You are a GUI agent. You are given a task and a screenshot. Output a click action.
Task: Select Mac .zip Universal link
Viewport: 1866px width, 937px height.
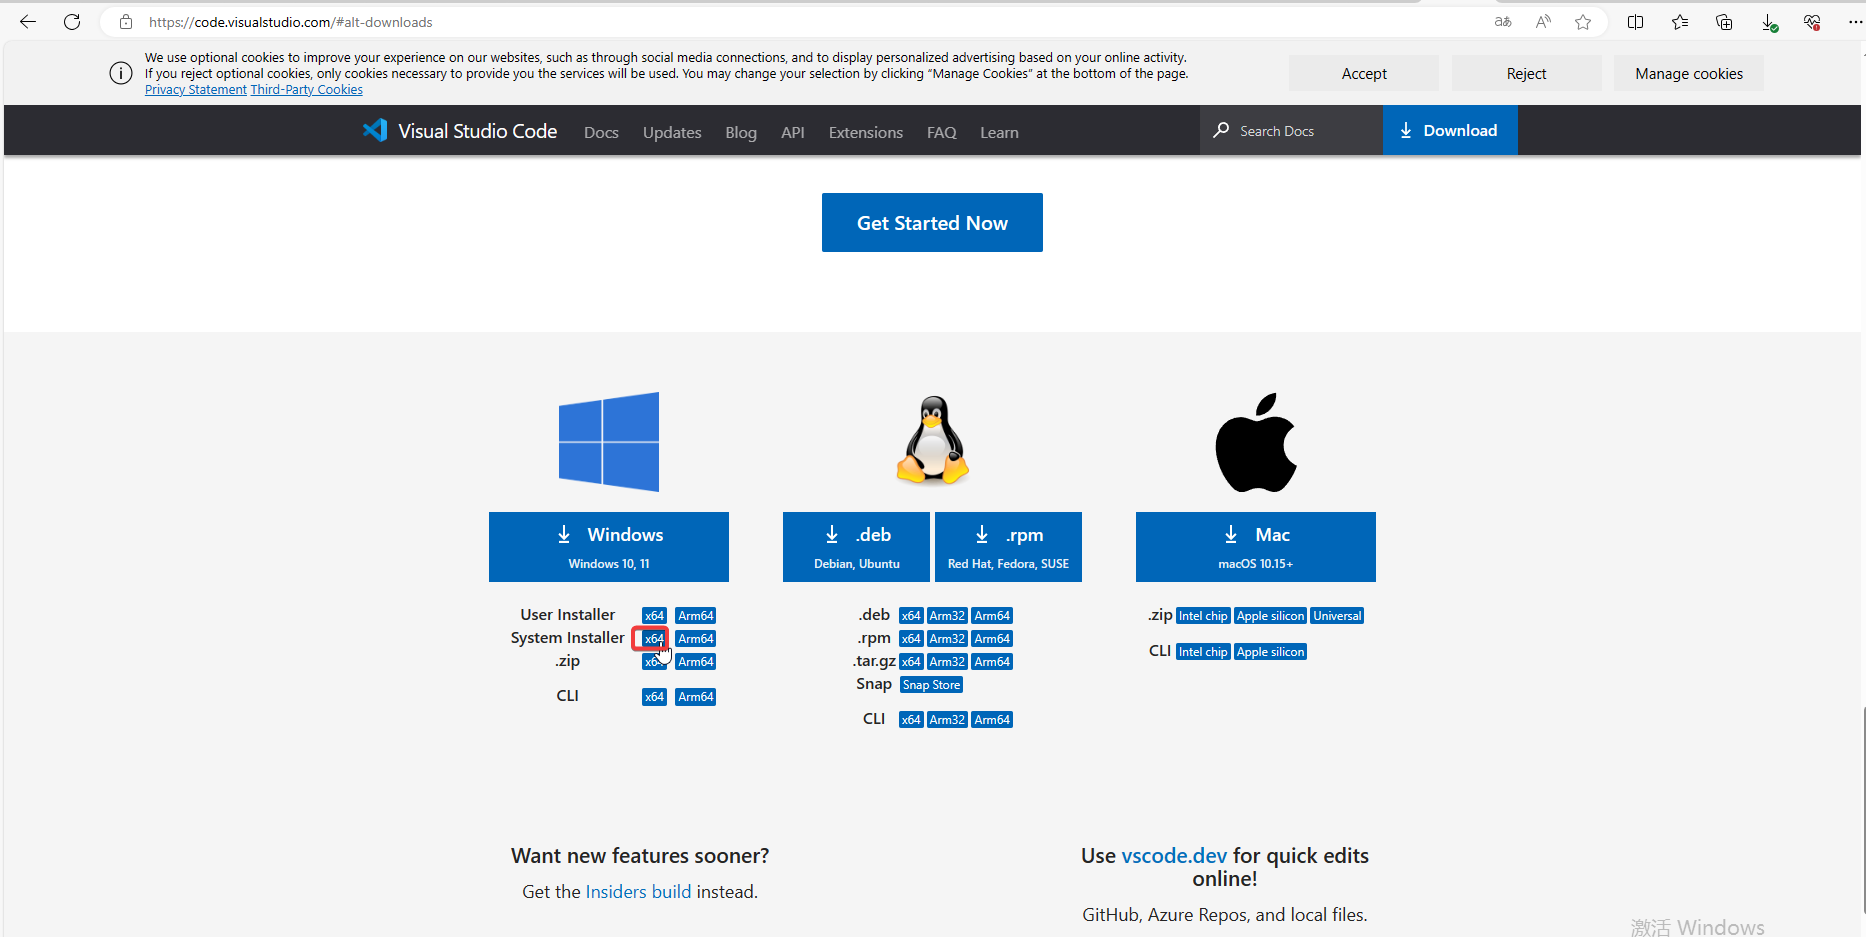tap(1337, 616)
